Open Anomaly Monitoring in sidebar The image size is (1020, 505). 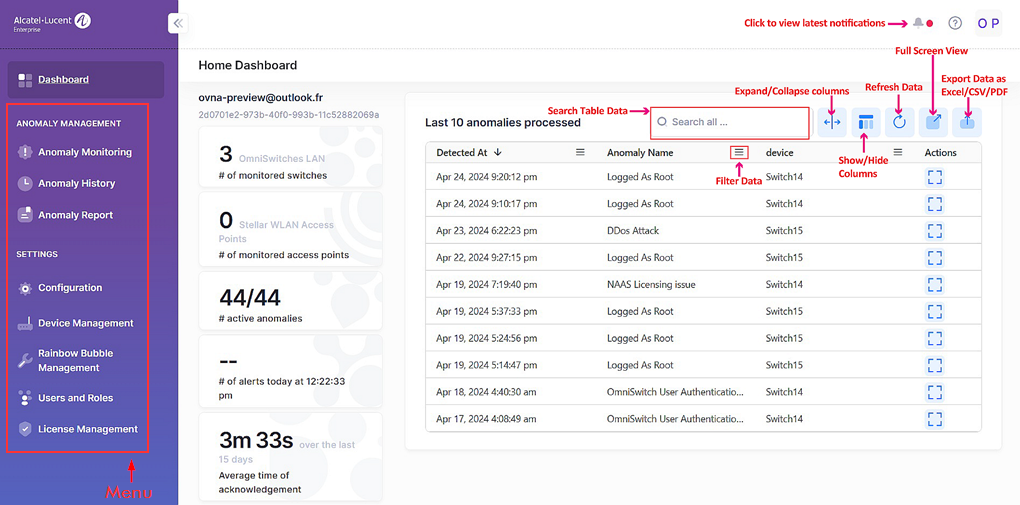click(x=84, y=152)
